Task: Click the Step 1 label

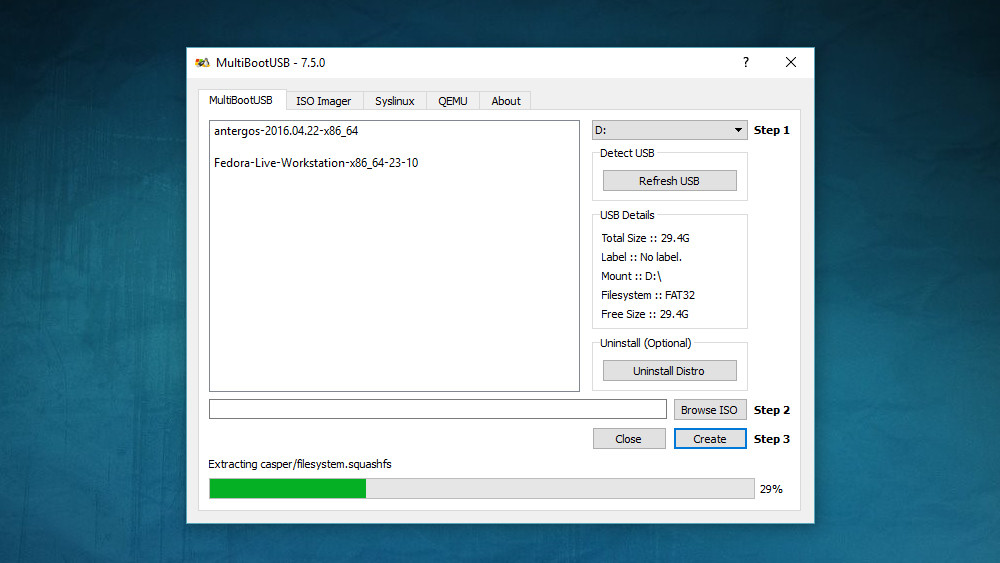Action: pyautogui.click(x=772, y=130)
